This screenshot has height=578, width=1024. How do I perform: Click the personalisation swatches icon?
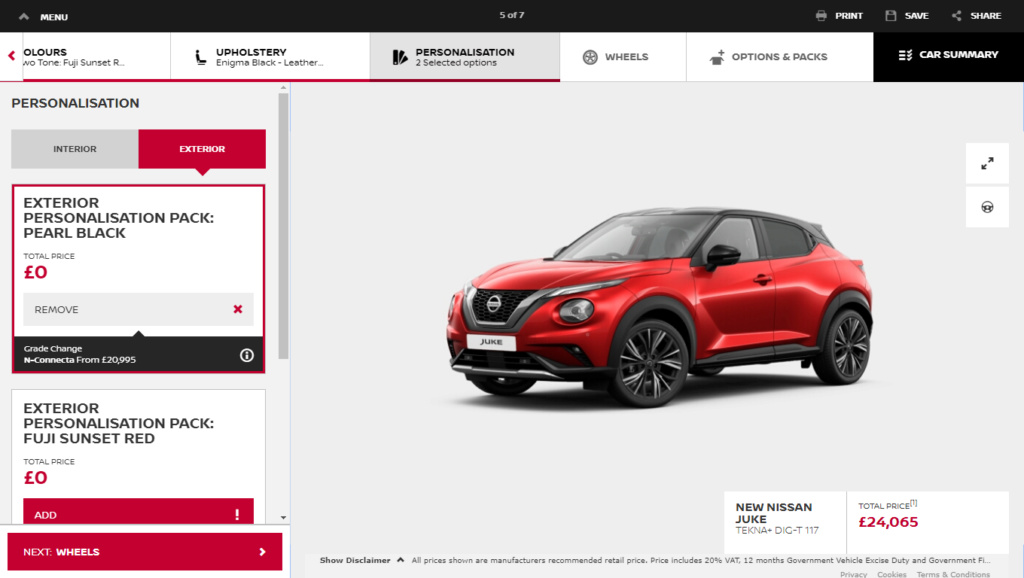pos(400,57)
